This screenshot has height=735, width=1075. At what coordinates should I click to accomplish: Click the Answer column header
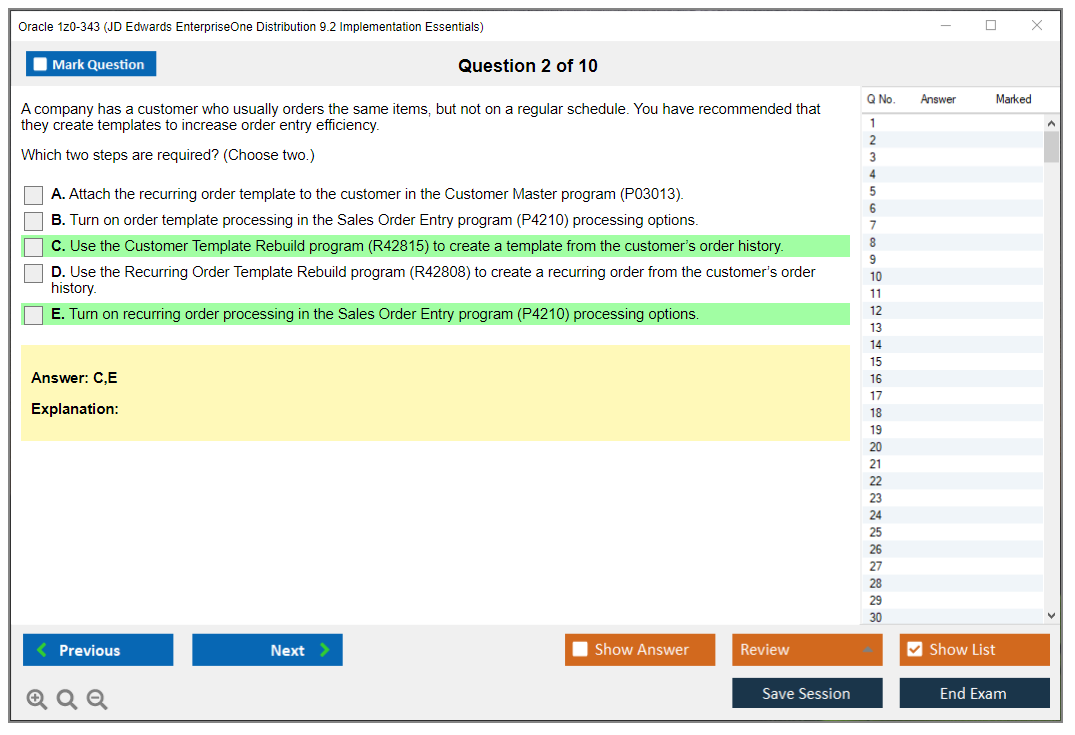938,99
